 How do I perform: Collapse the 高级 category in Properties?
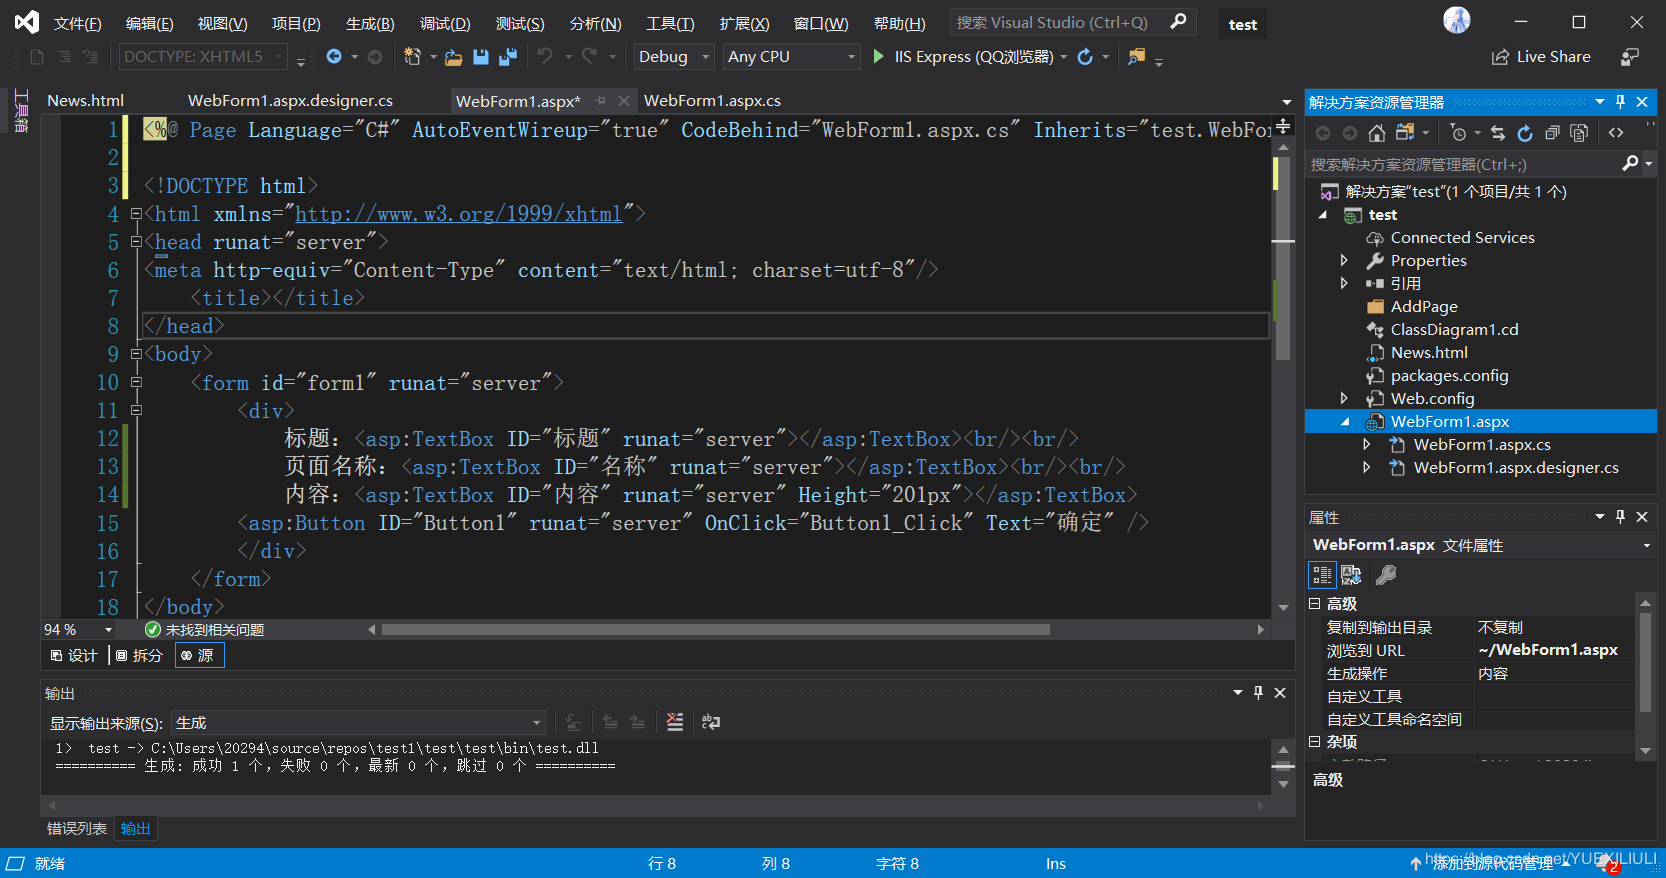click(x=1315, y=604)
